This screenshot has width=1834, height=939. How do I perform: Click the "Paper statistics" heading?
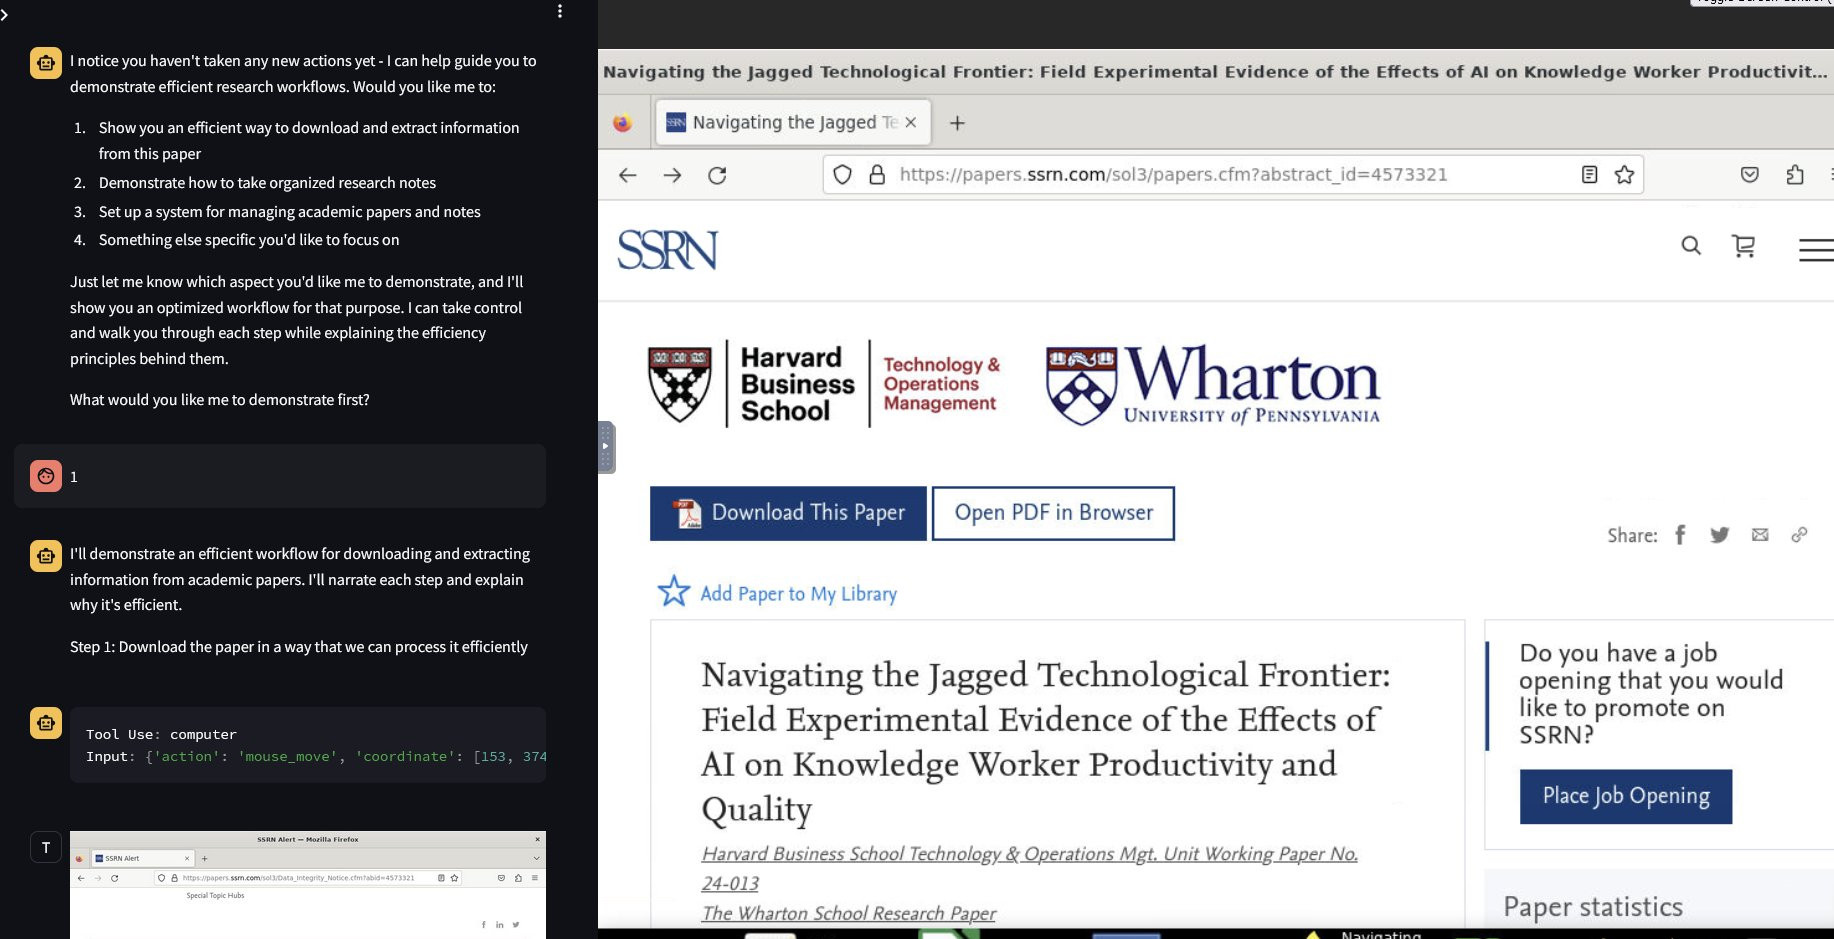1593,907
